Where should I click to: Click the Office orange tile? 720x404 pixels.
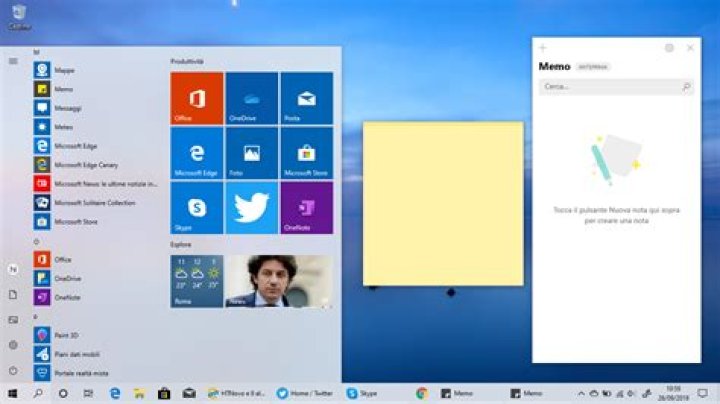tap(197, 98)
